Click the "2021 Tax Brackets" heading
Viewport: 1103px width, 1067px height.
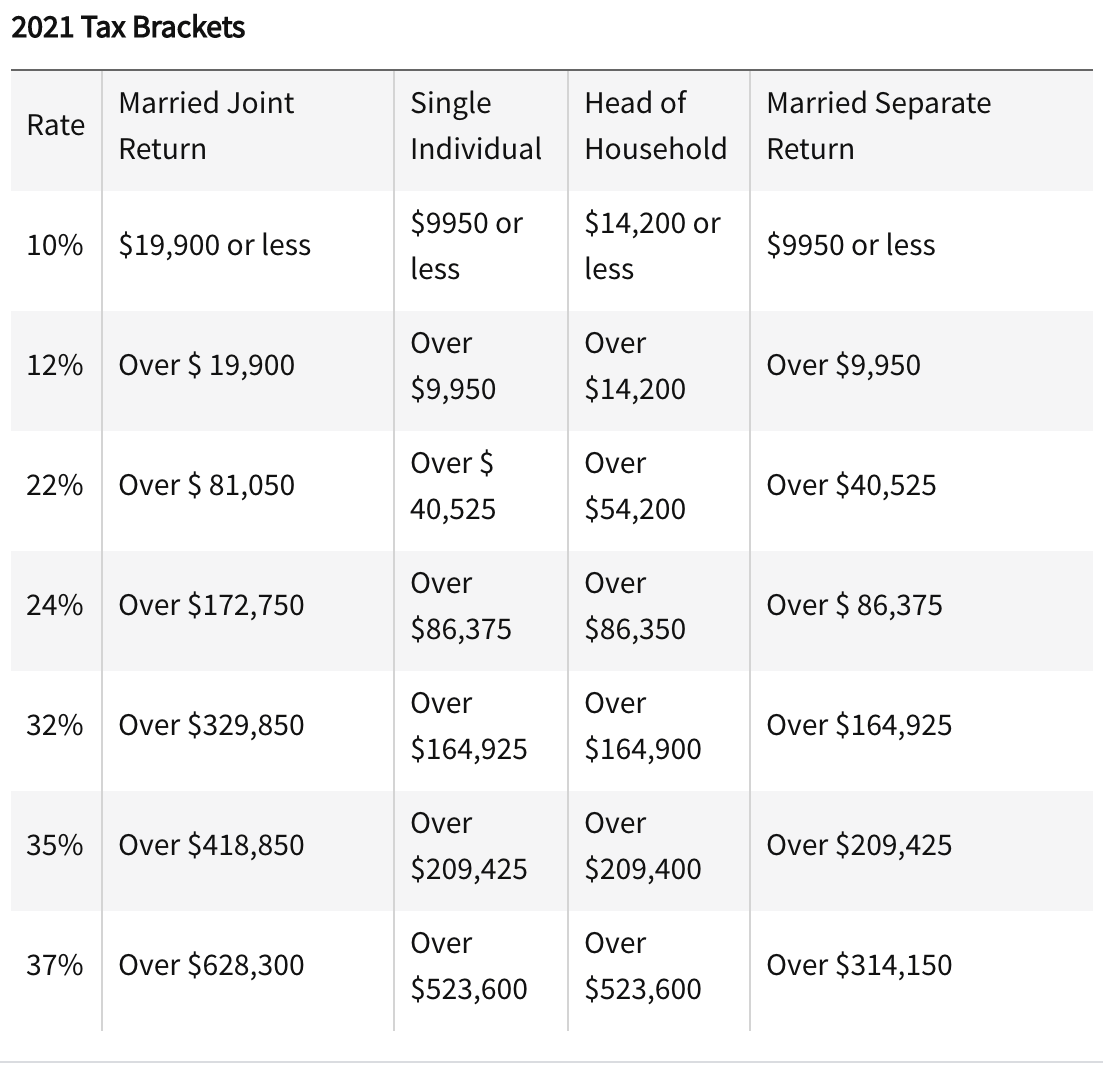128,27
